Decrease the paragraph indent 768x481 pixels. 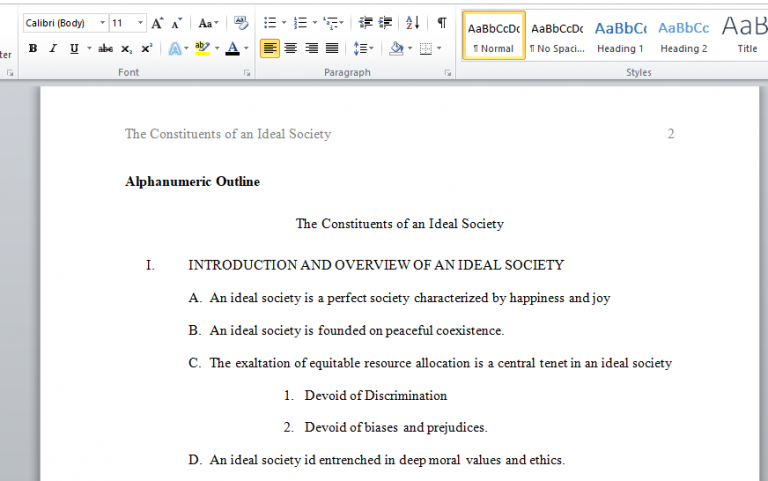(365, 23)
